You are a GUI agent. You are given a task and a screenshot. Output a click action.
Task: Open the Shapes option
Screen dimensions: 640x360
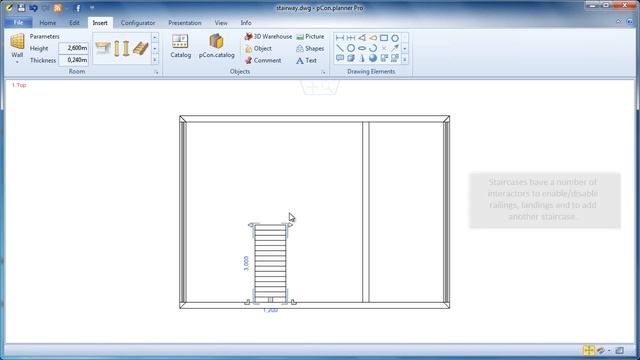pyautogui.click(x=310, y=48)
